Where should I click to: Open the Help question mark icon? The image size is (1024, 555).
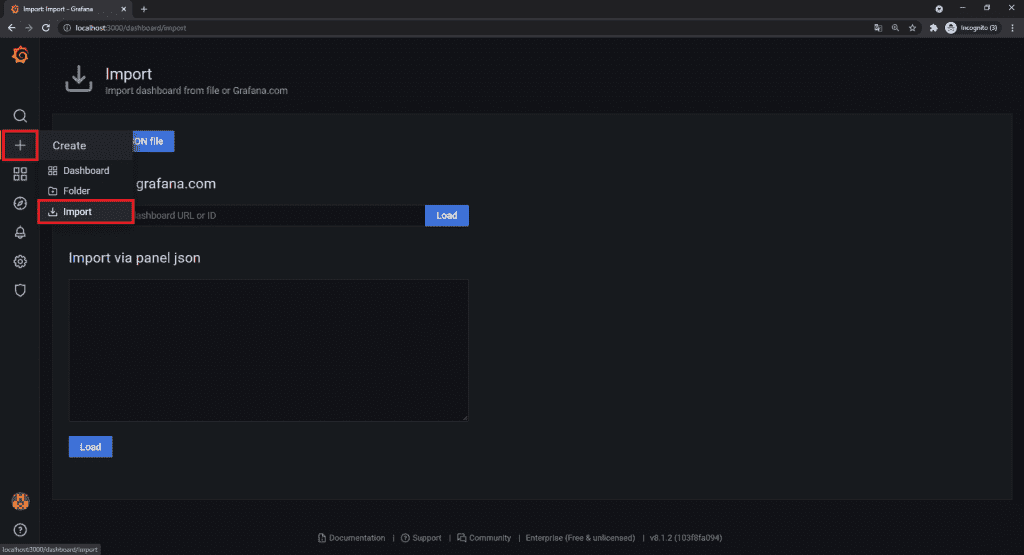point(20,530)
